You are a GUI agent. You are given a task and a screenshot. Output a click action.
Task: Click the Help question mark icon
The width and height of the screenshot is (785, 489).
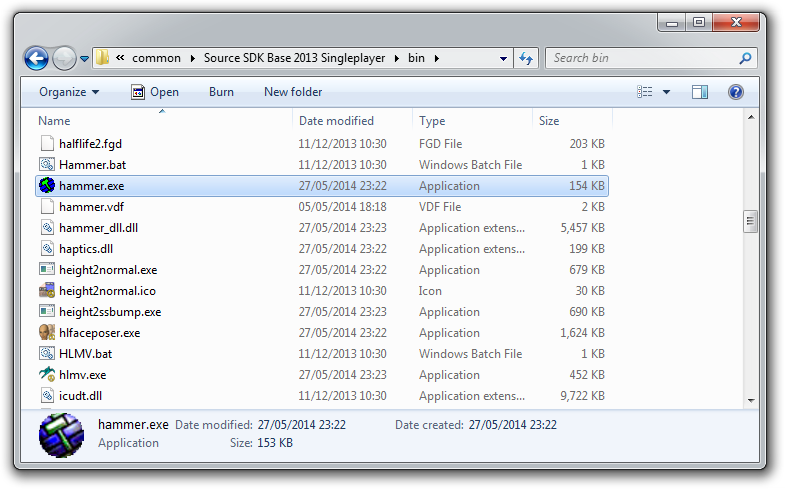(x=735, y=92)
